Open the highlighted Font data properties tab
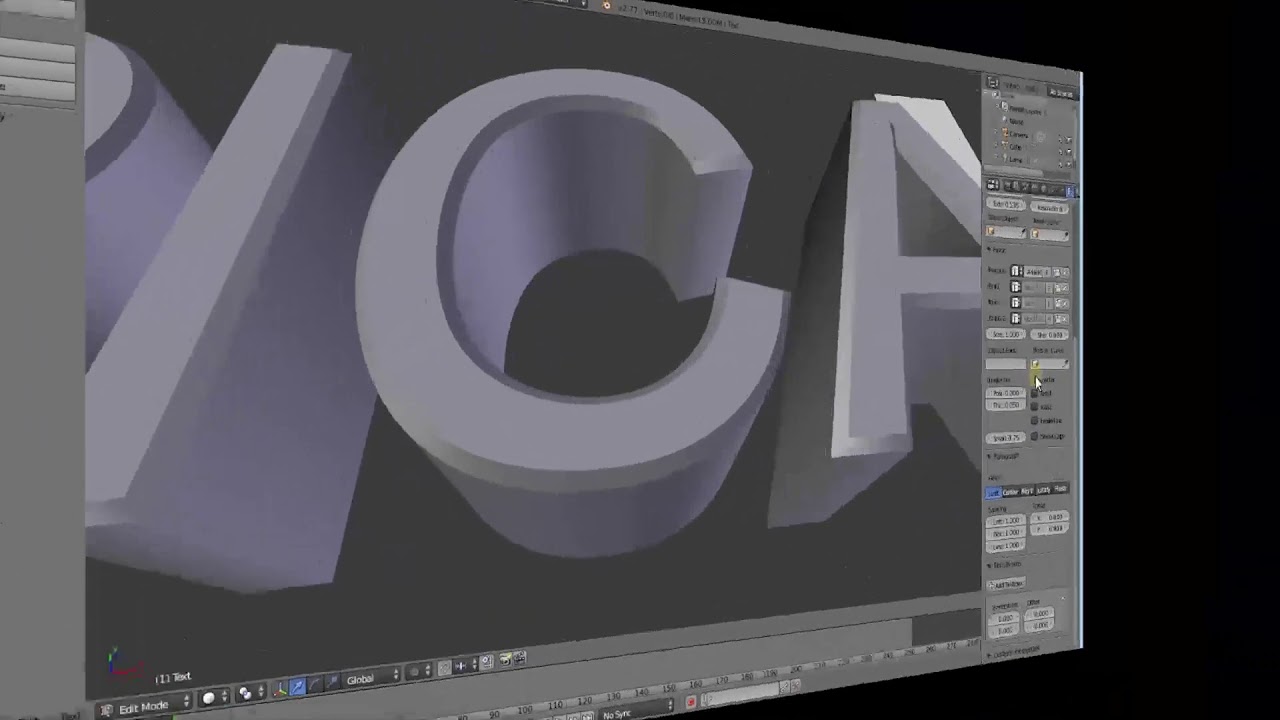This screenshot has height=720, width=1280. coord(1068,191)
